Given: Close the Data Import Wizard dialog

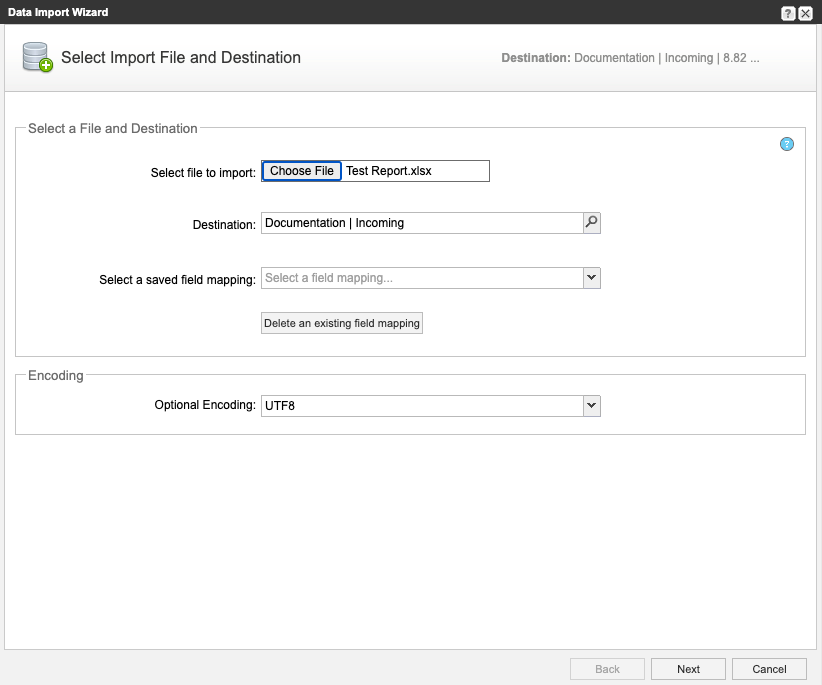Looking at the screenshot, I should pyautogui.click(x=805, y=13).
